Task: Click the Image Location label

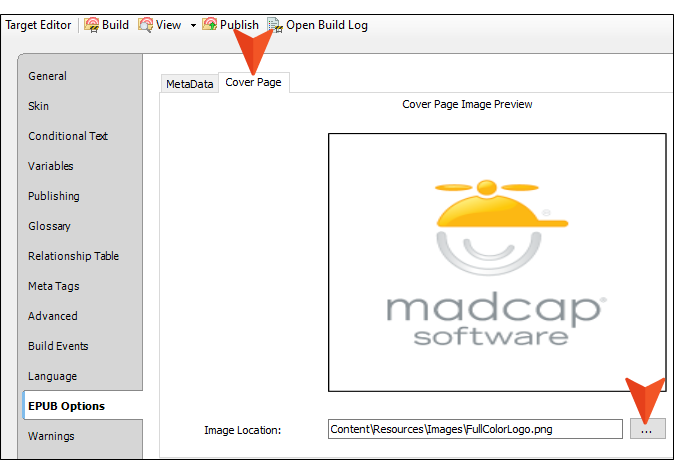Action: point(243,430)
